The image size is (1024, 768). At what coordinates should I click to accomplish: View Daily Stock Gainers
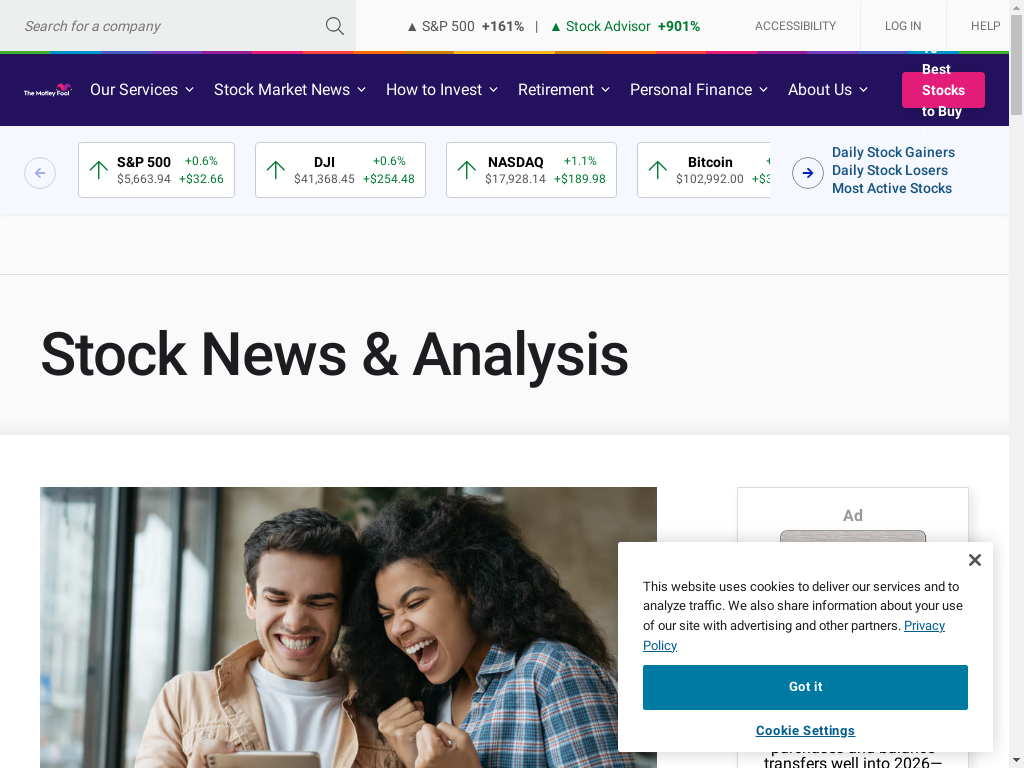click(x=893, y=152)
